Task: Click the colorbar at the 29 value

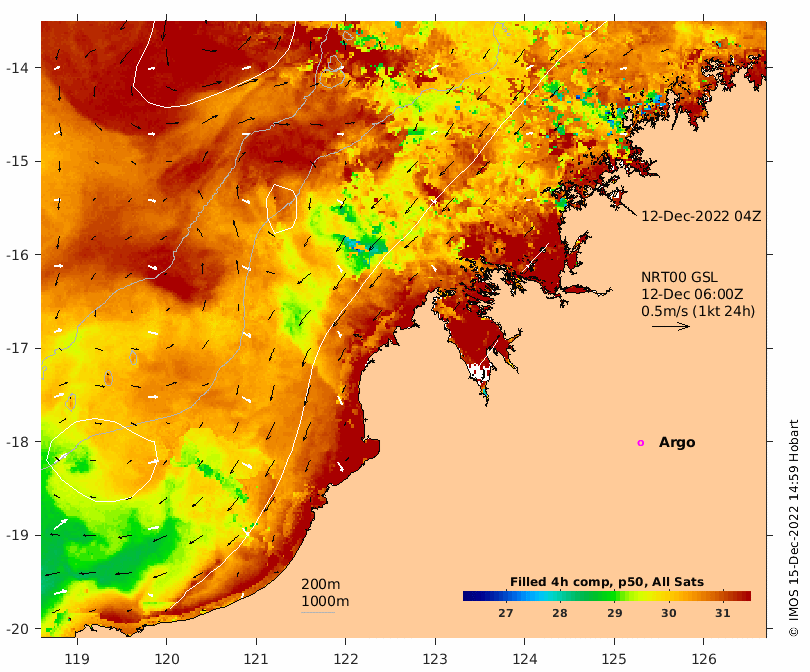Action: [x=614, y=596]
